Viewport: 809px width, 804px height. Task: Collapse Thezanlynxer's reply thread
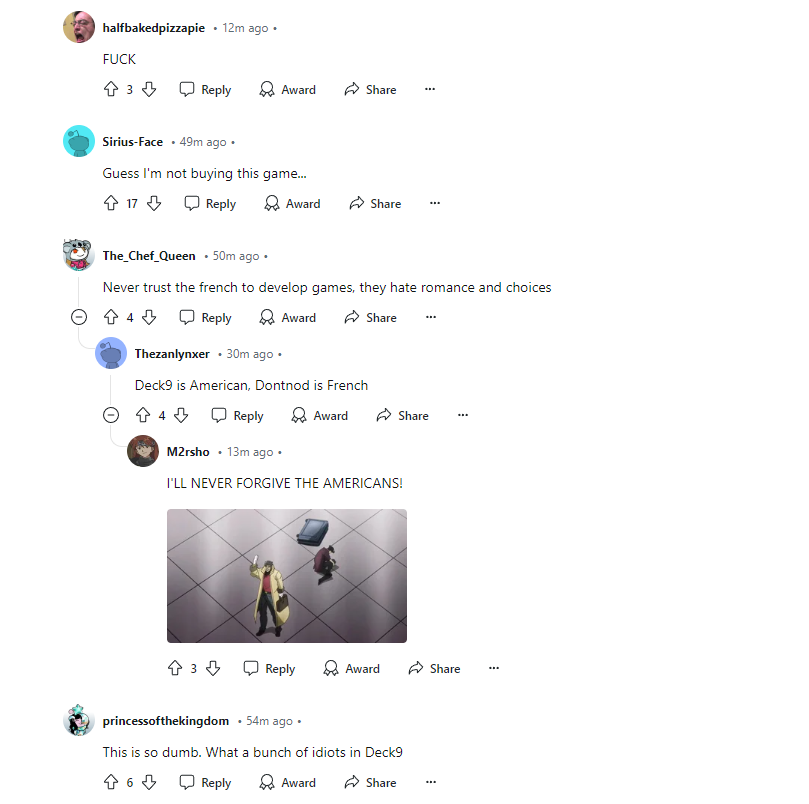pos(111,415)
